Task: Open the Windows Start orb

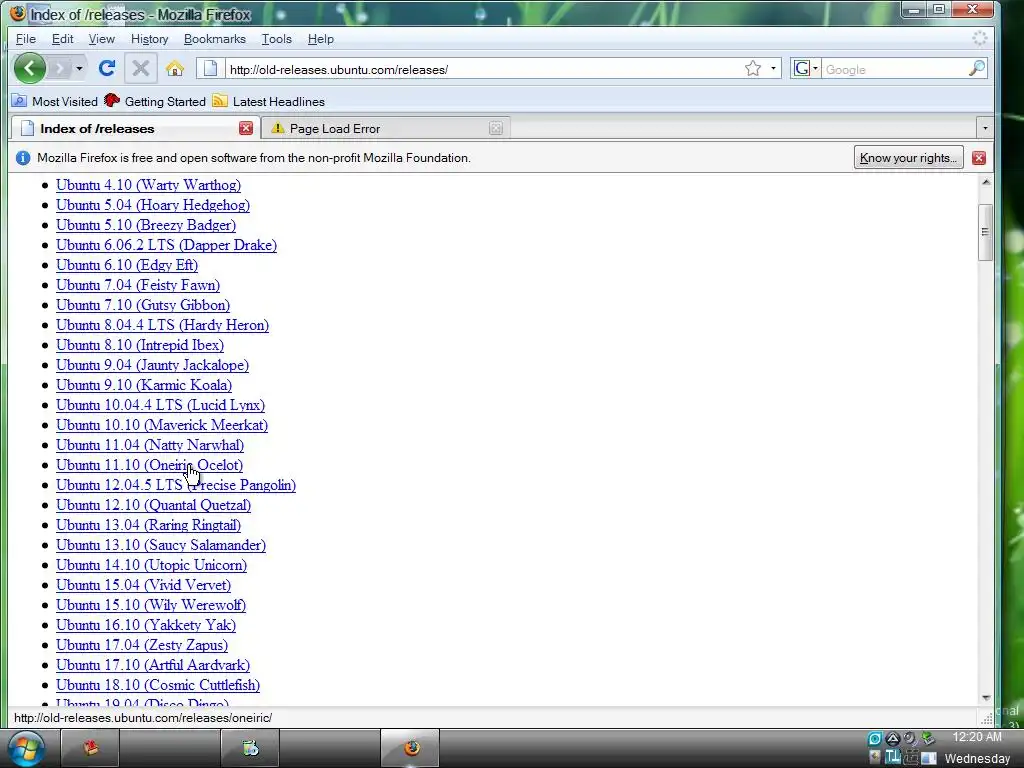Action: [26, 748]
